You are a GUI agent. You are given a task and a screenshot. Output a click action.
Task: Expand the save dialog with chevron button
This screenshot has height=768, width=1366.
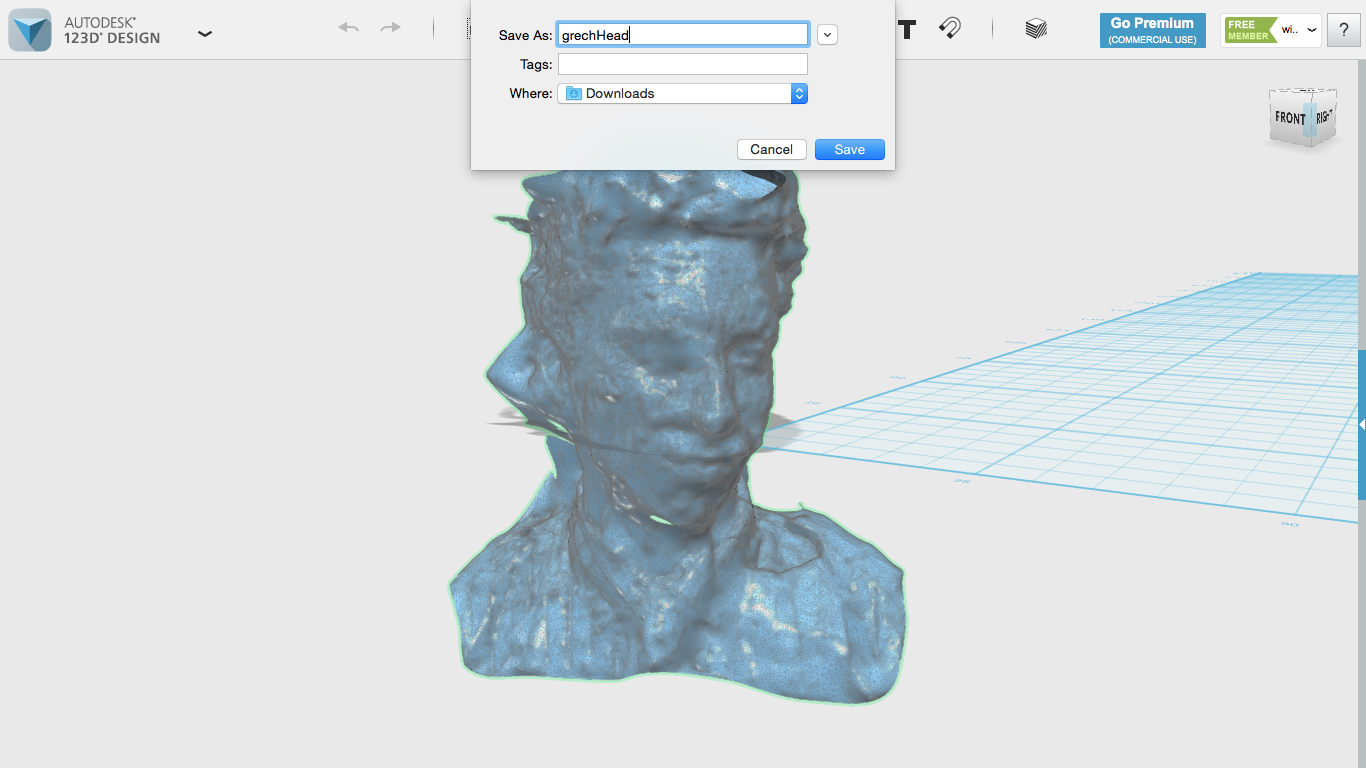click(x=827, y=35)
